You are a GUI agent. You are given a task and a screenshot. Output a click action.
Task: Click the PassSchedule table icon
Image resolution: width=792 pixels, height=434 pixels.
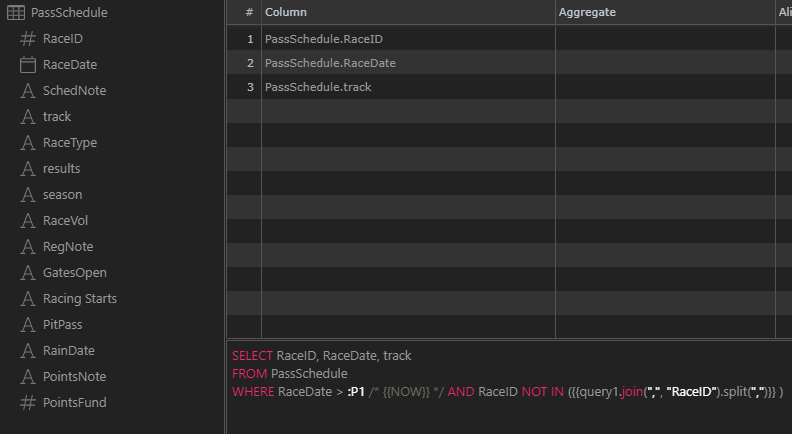tap(16, 13)
